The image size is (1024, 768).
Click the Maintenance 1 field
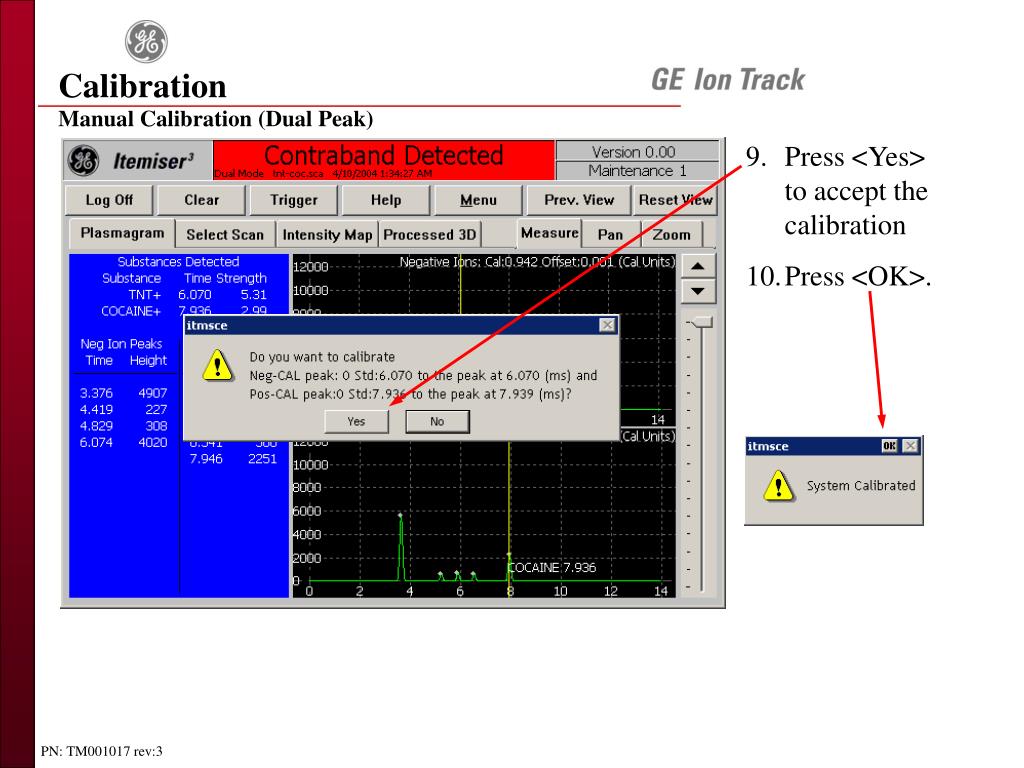[637, 170]
